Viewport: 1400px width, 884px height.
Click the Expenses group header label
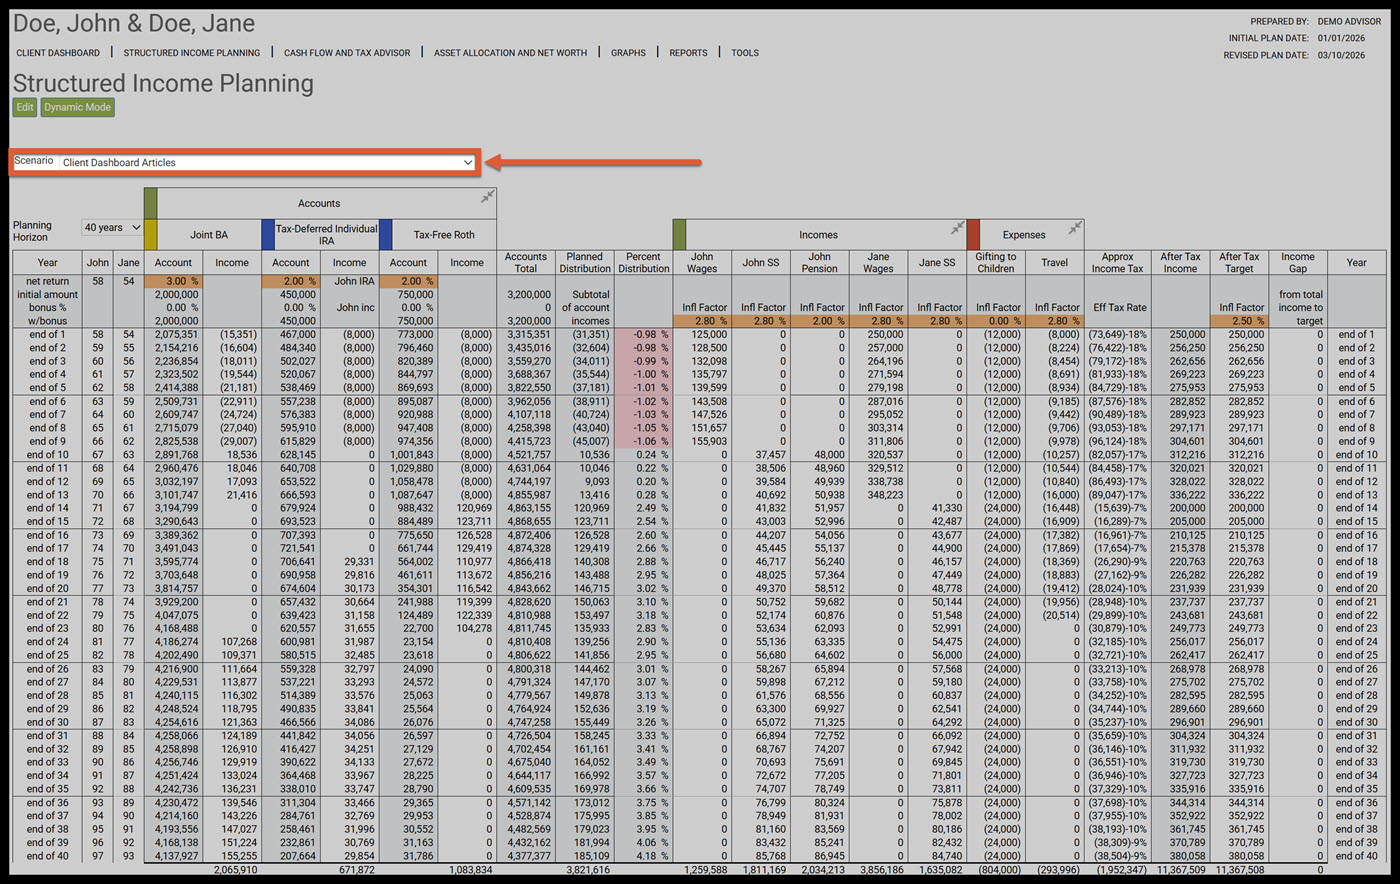pos(1024,235)
